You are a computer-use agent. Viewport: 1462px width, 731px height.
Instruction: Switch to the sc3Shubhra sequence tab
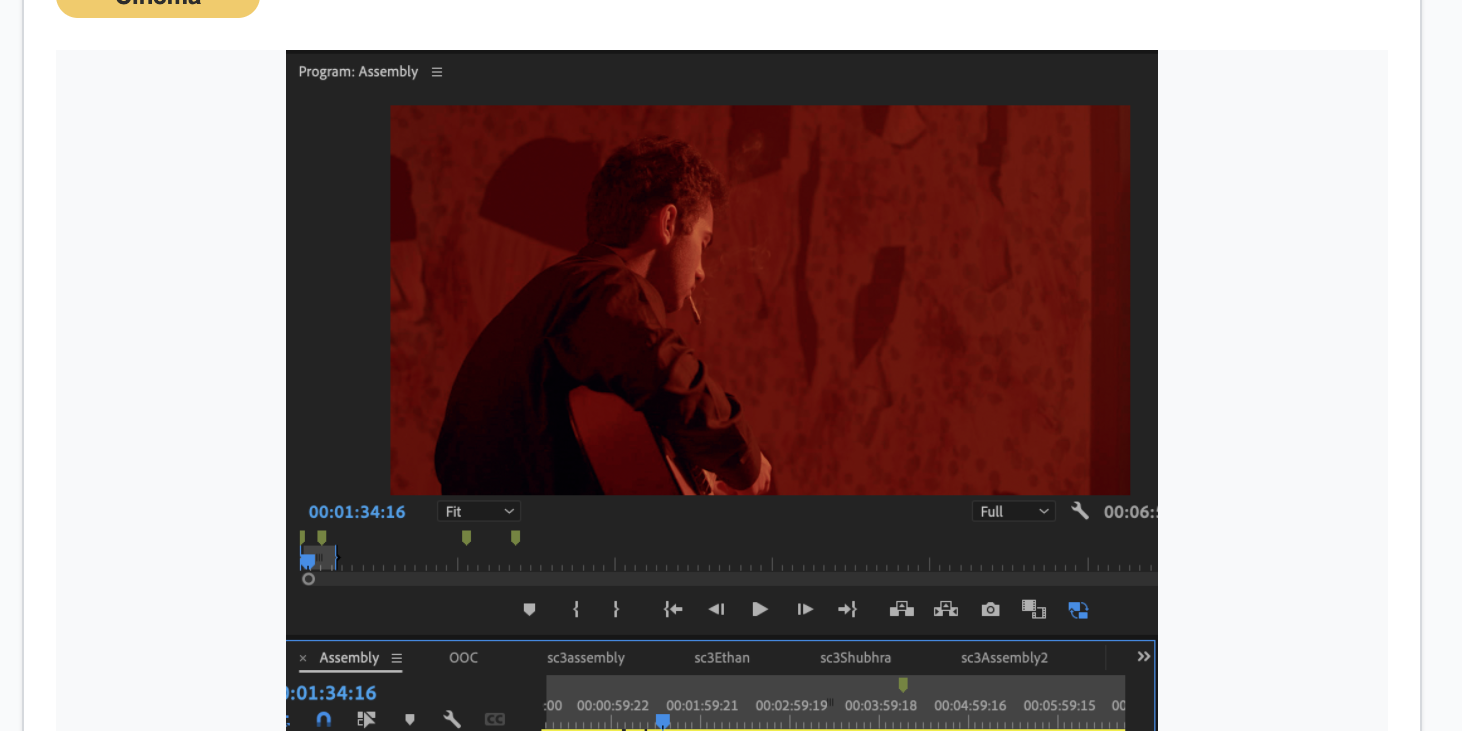pos(855,658)
